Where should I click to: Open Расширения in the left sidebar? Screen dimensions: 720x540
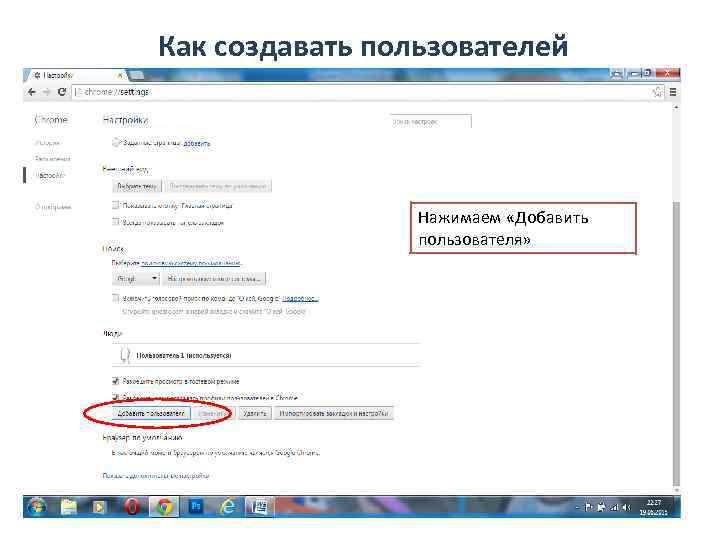tap(53, 158)
